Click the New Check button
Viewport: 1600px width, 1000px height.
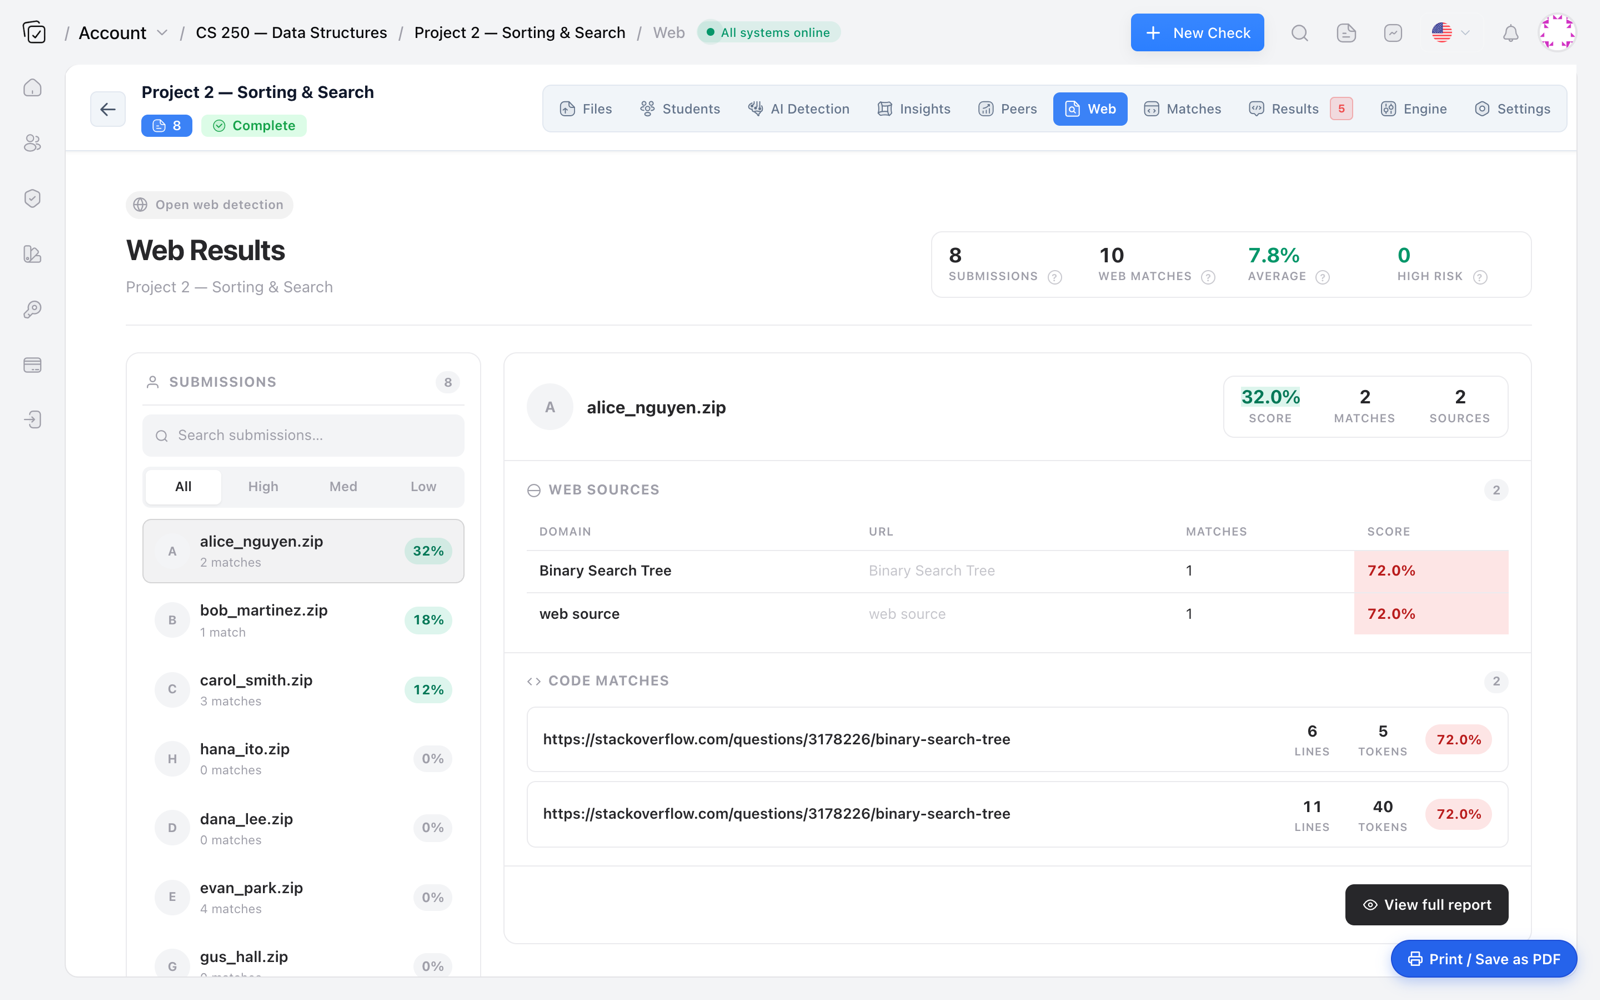tap(1197, 33)
